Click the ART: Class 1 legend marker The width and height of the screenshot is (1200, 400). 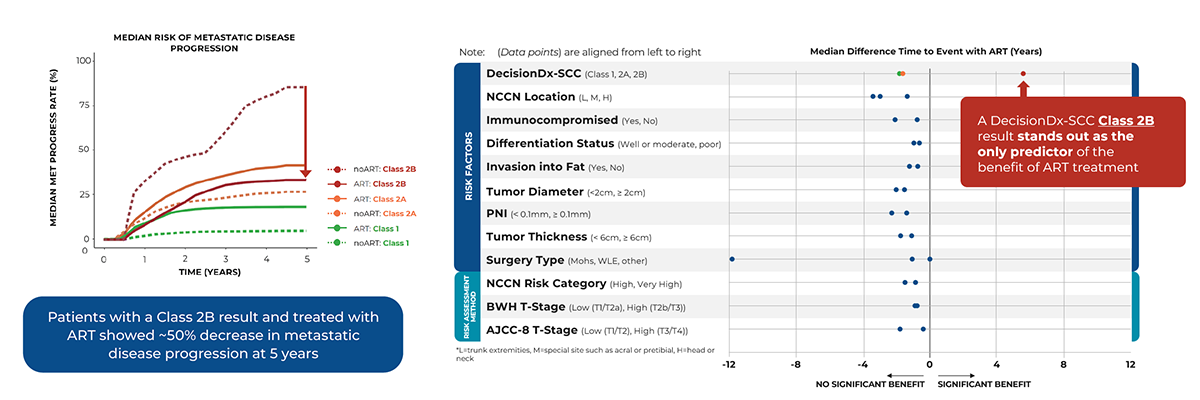[338, 228]
